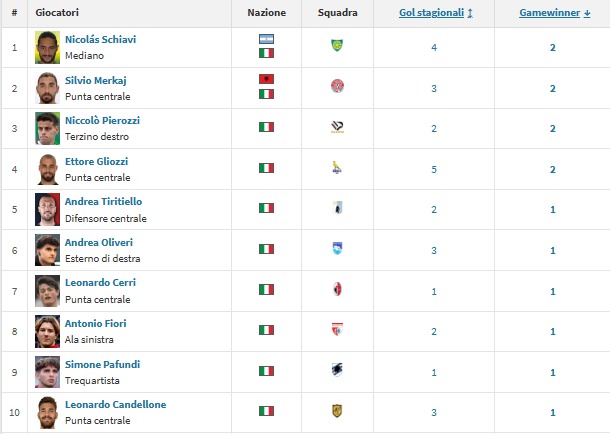
Task: Click Nicolás Schiavi's club crest icon
Action: click(337, 46)
